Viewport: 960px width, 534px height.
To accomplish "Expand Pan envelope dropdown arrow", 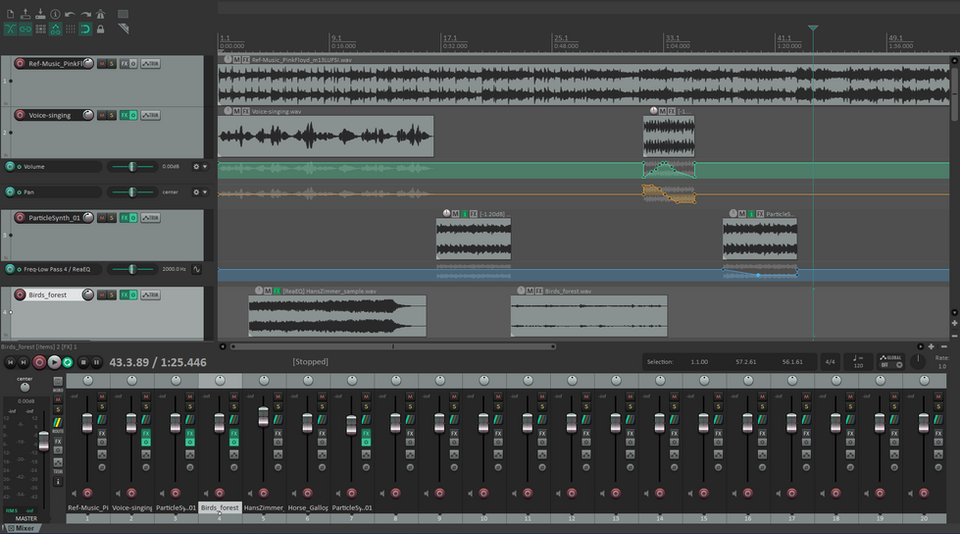I will pyautogui.click(x=205, y=192).
